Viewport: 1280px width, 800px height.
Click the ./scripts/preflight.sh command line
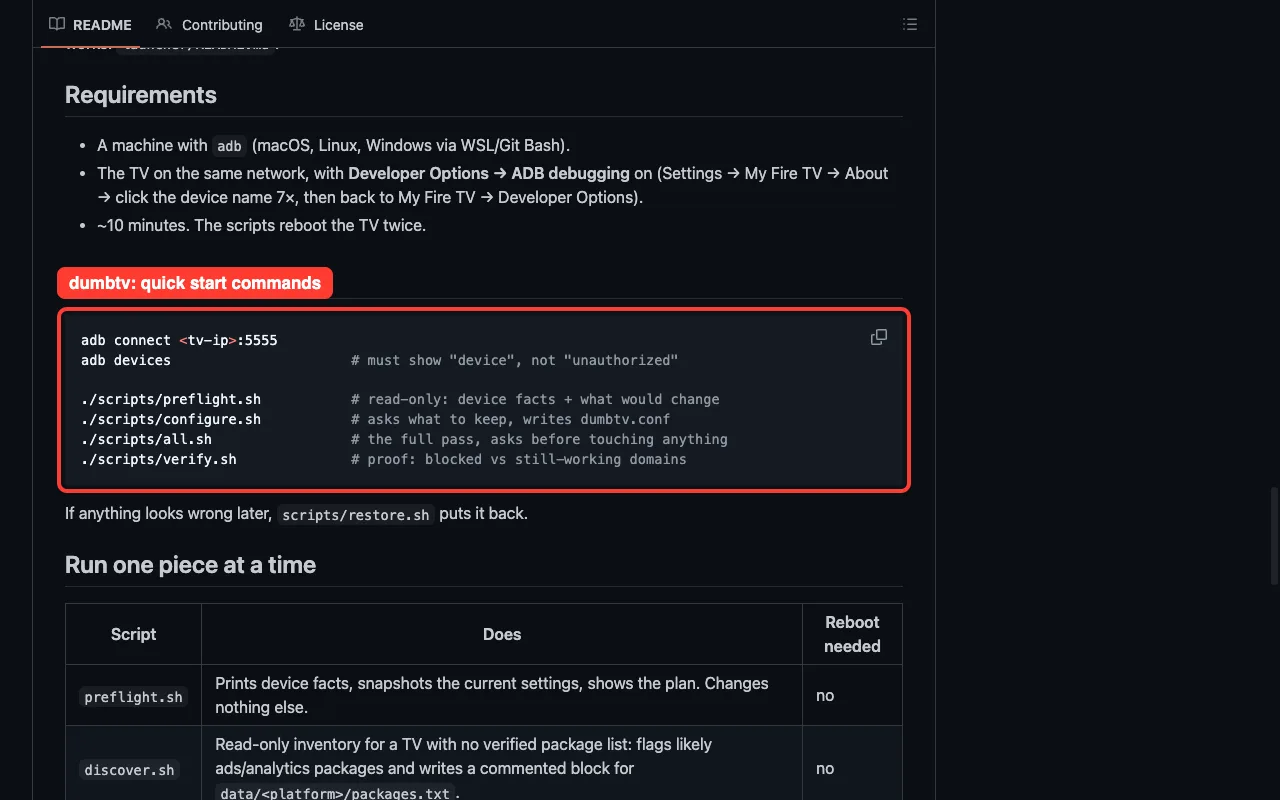click(x=171, y=399)
